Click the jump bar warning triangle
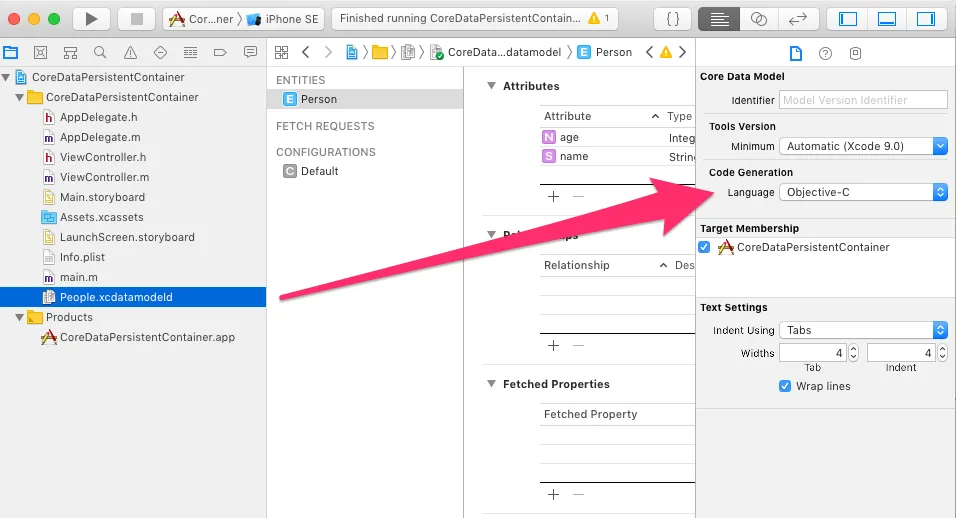 click(666, 52)
